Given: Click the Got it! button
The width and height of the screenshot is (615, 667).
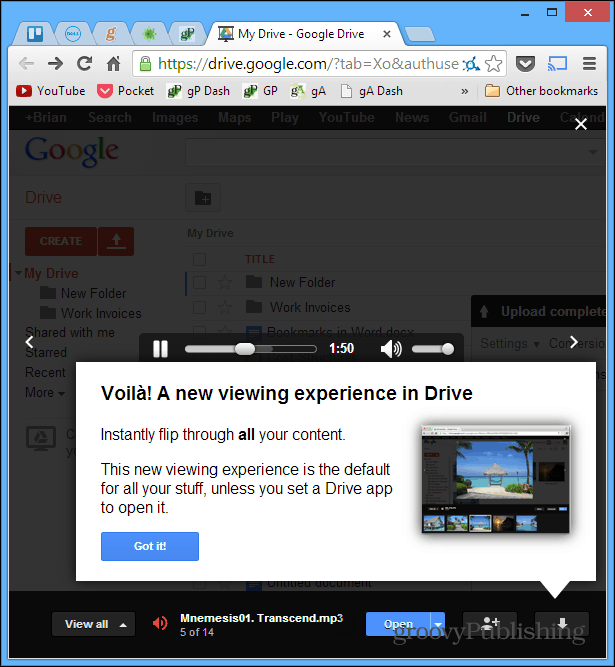Looking at the screenshot, I should point(150,546).
